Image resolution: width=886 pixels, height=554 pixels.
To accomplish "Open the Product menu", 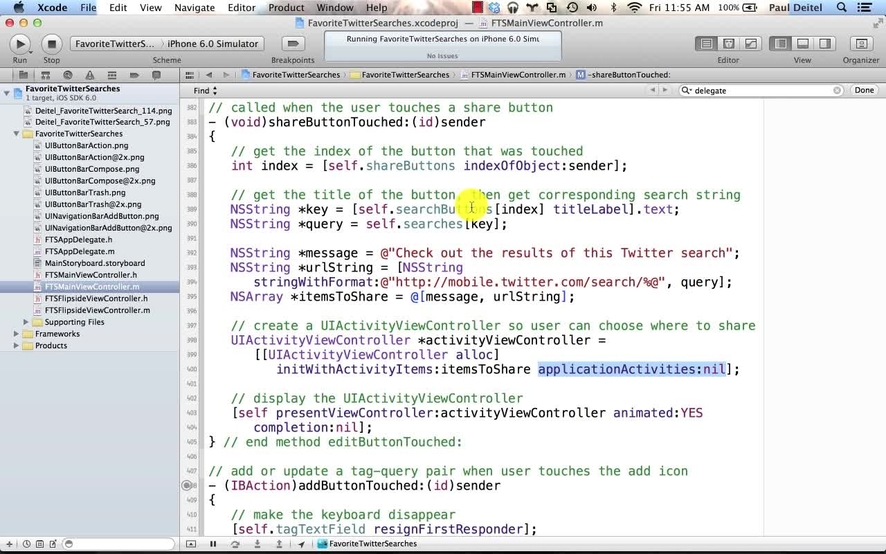I will (x=286, y=7).
